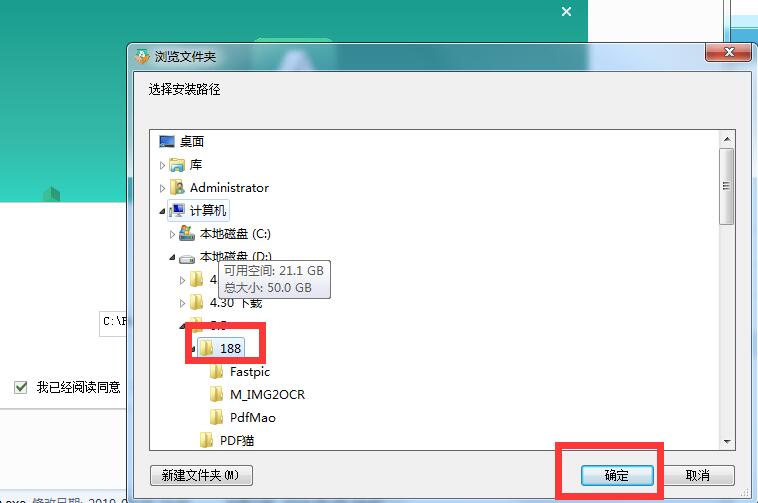Select the 库 libraries folder icon

(177, 165)
